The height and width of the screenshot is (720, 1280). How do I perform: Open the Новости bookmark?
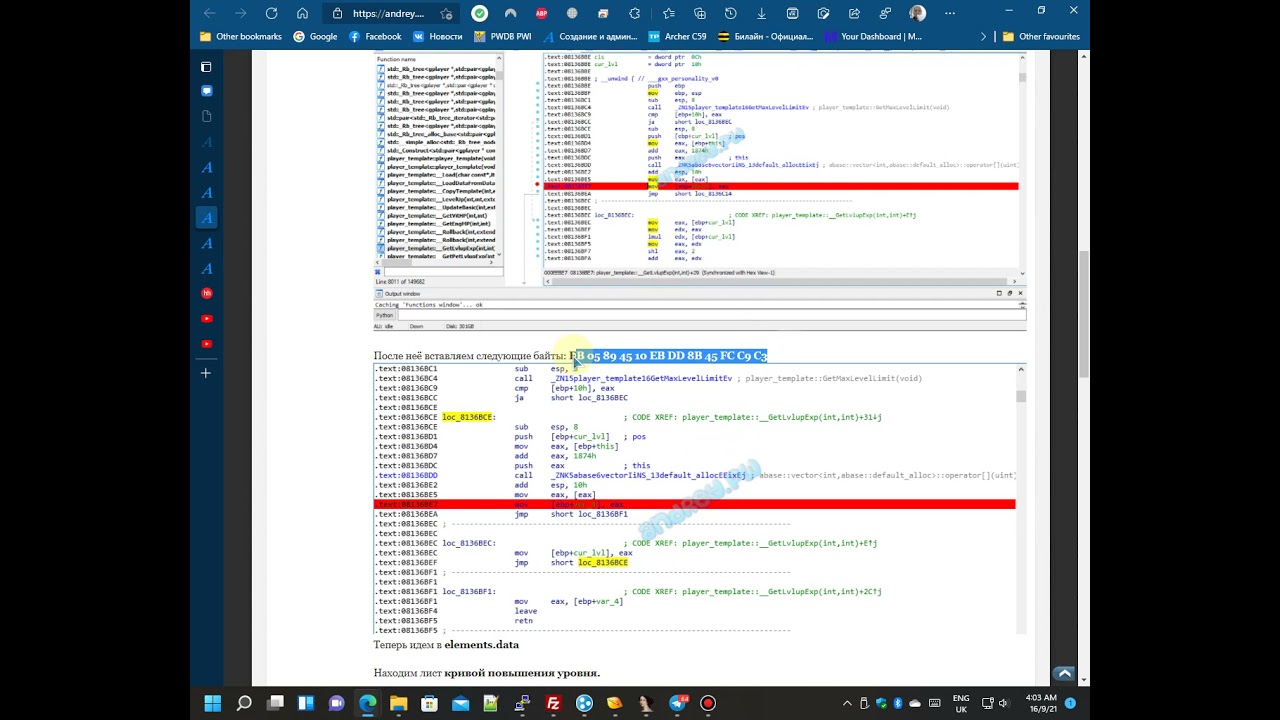[x=438, y=37]
